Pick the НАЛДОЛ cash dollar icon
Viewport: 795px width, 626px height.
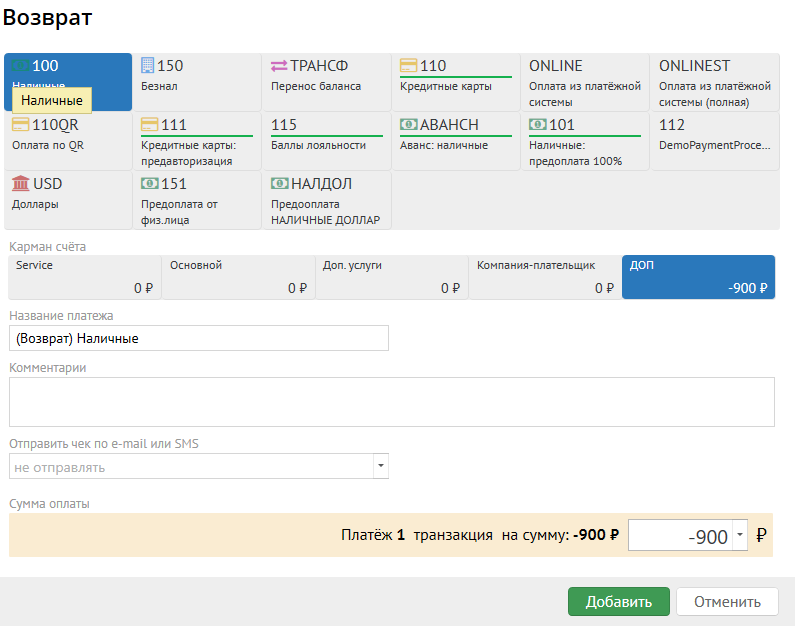pyautogui.click(x=279, y=184)
